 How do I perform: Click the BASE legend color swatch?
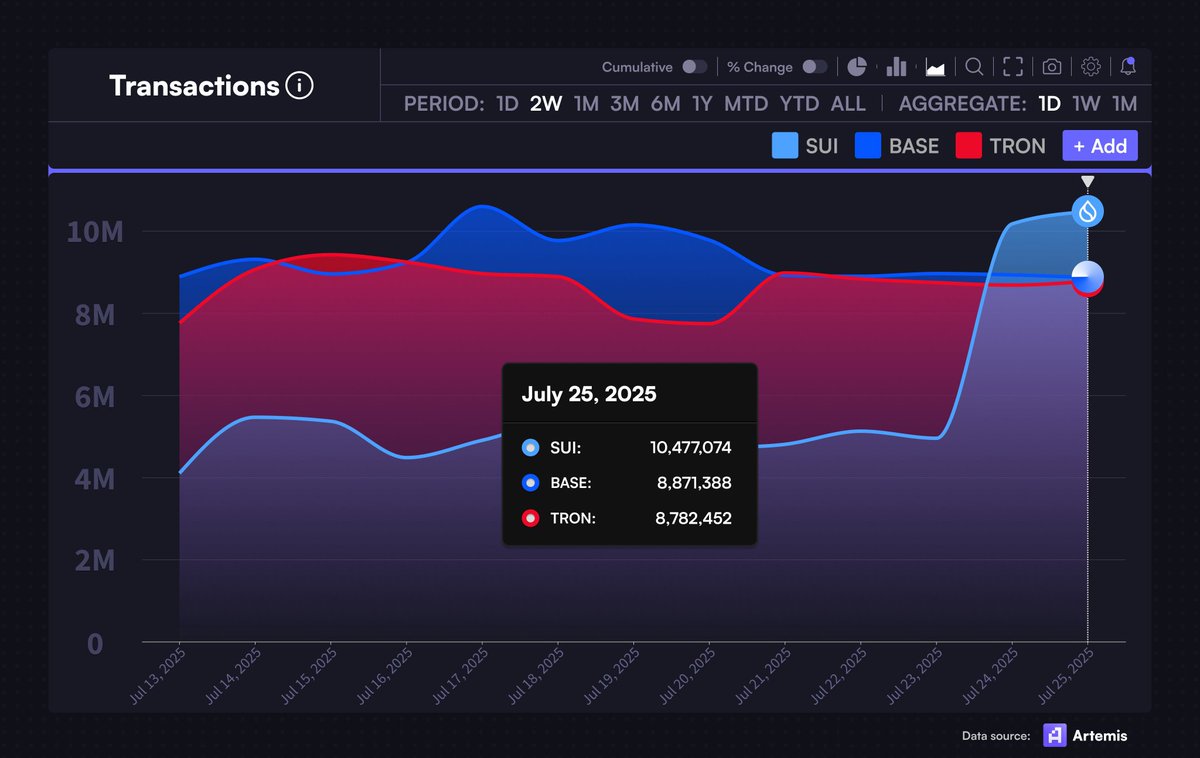[868, 146]
